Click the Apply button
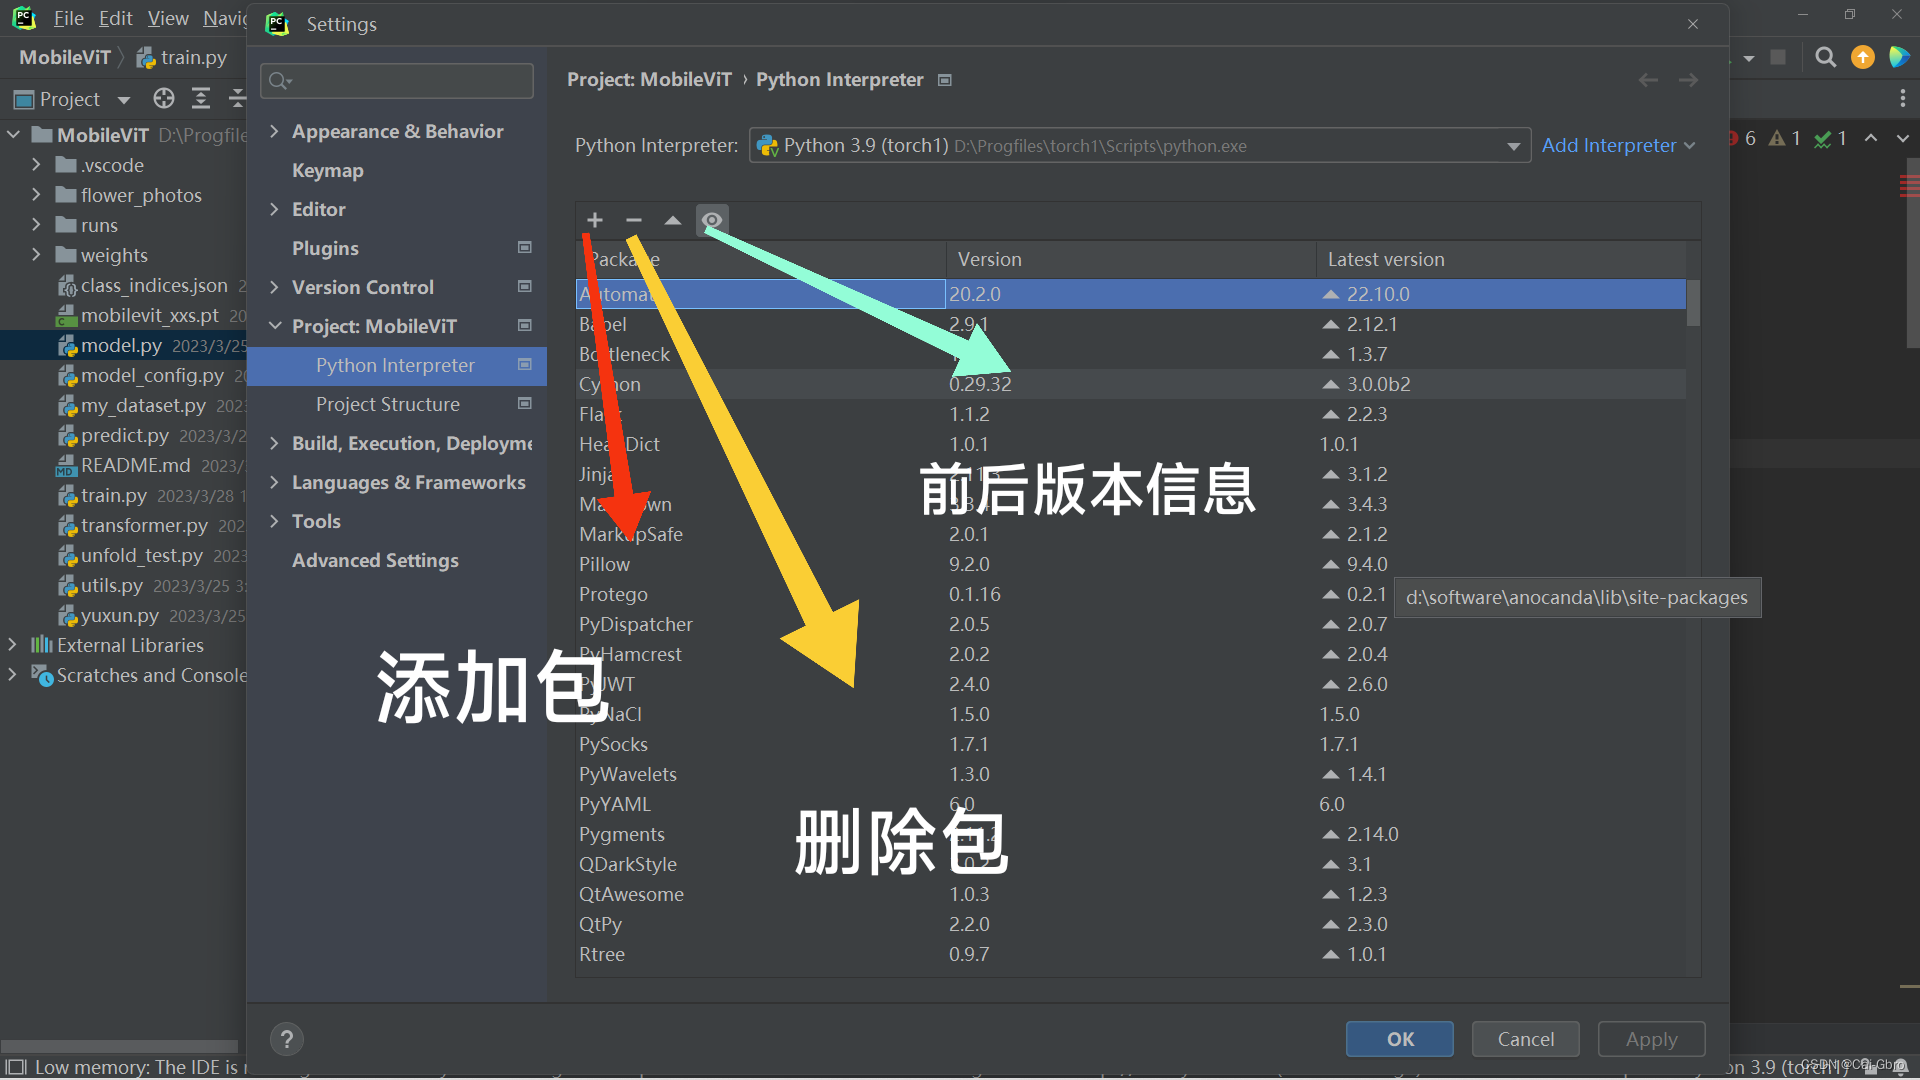The height and width of the screenshot is (1080, 1920). click(1652, 1039)
